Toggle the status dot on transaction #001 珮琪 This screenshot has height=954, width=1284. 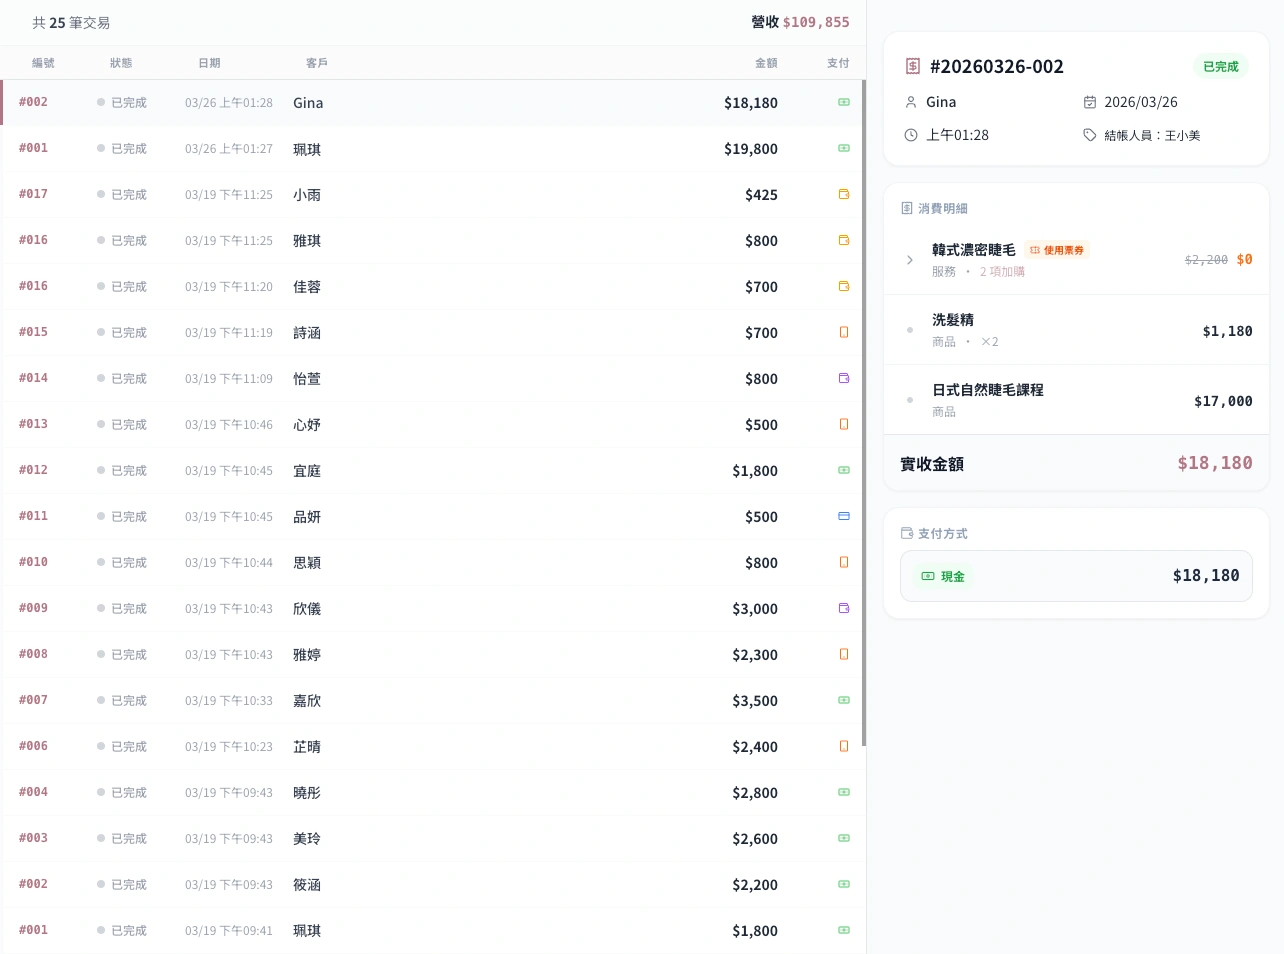[100, 148]
